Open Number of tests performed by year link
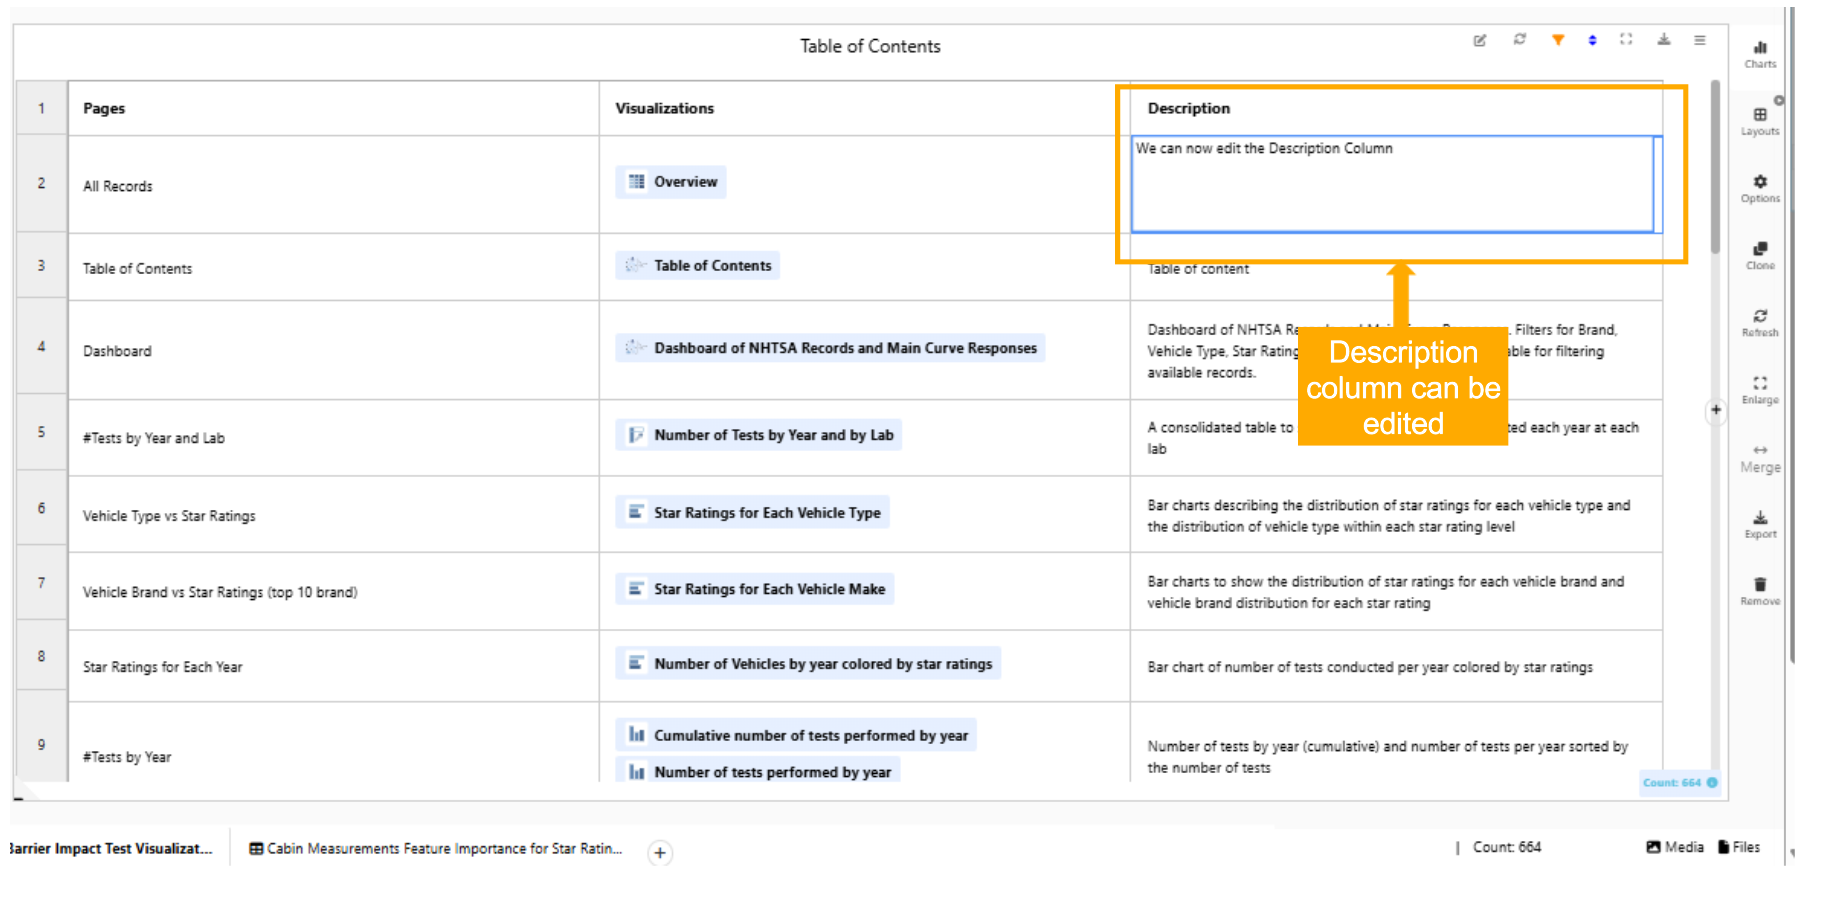This screenshot has height=907, width=1821. click(758, 771)
